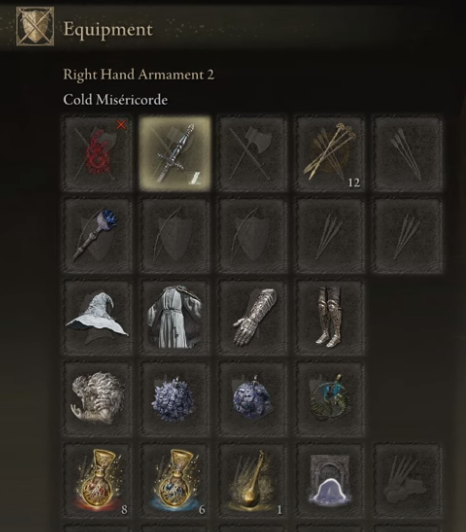Select the round blue-purple talisman
The image size is (466, 532).
(x=252, y=399)
